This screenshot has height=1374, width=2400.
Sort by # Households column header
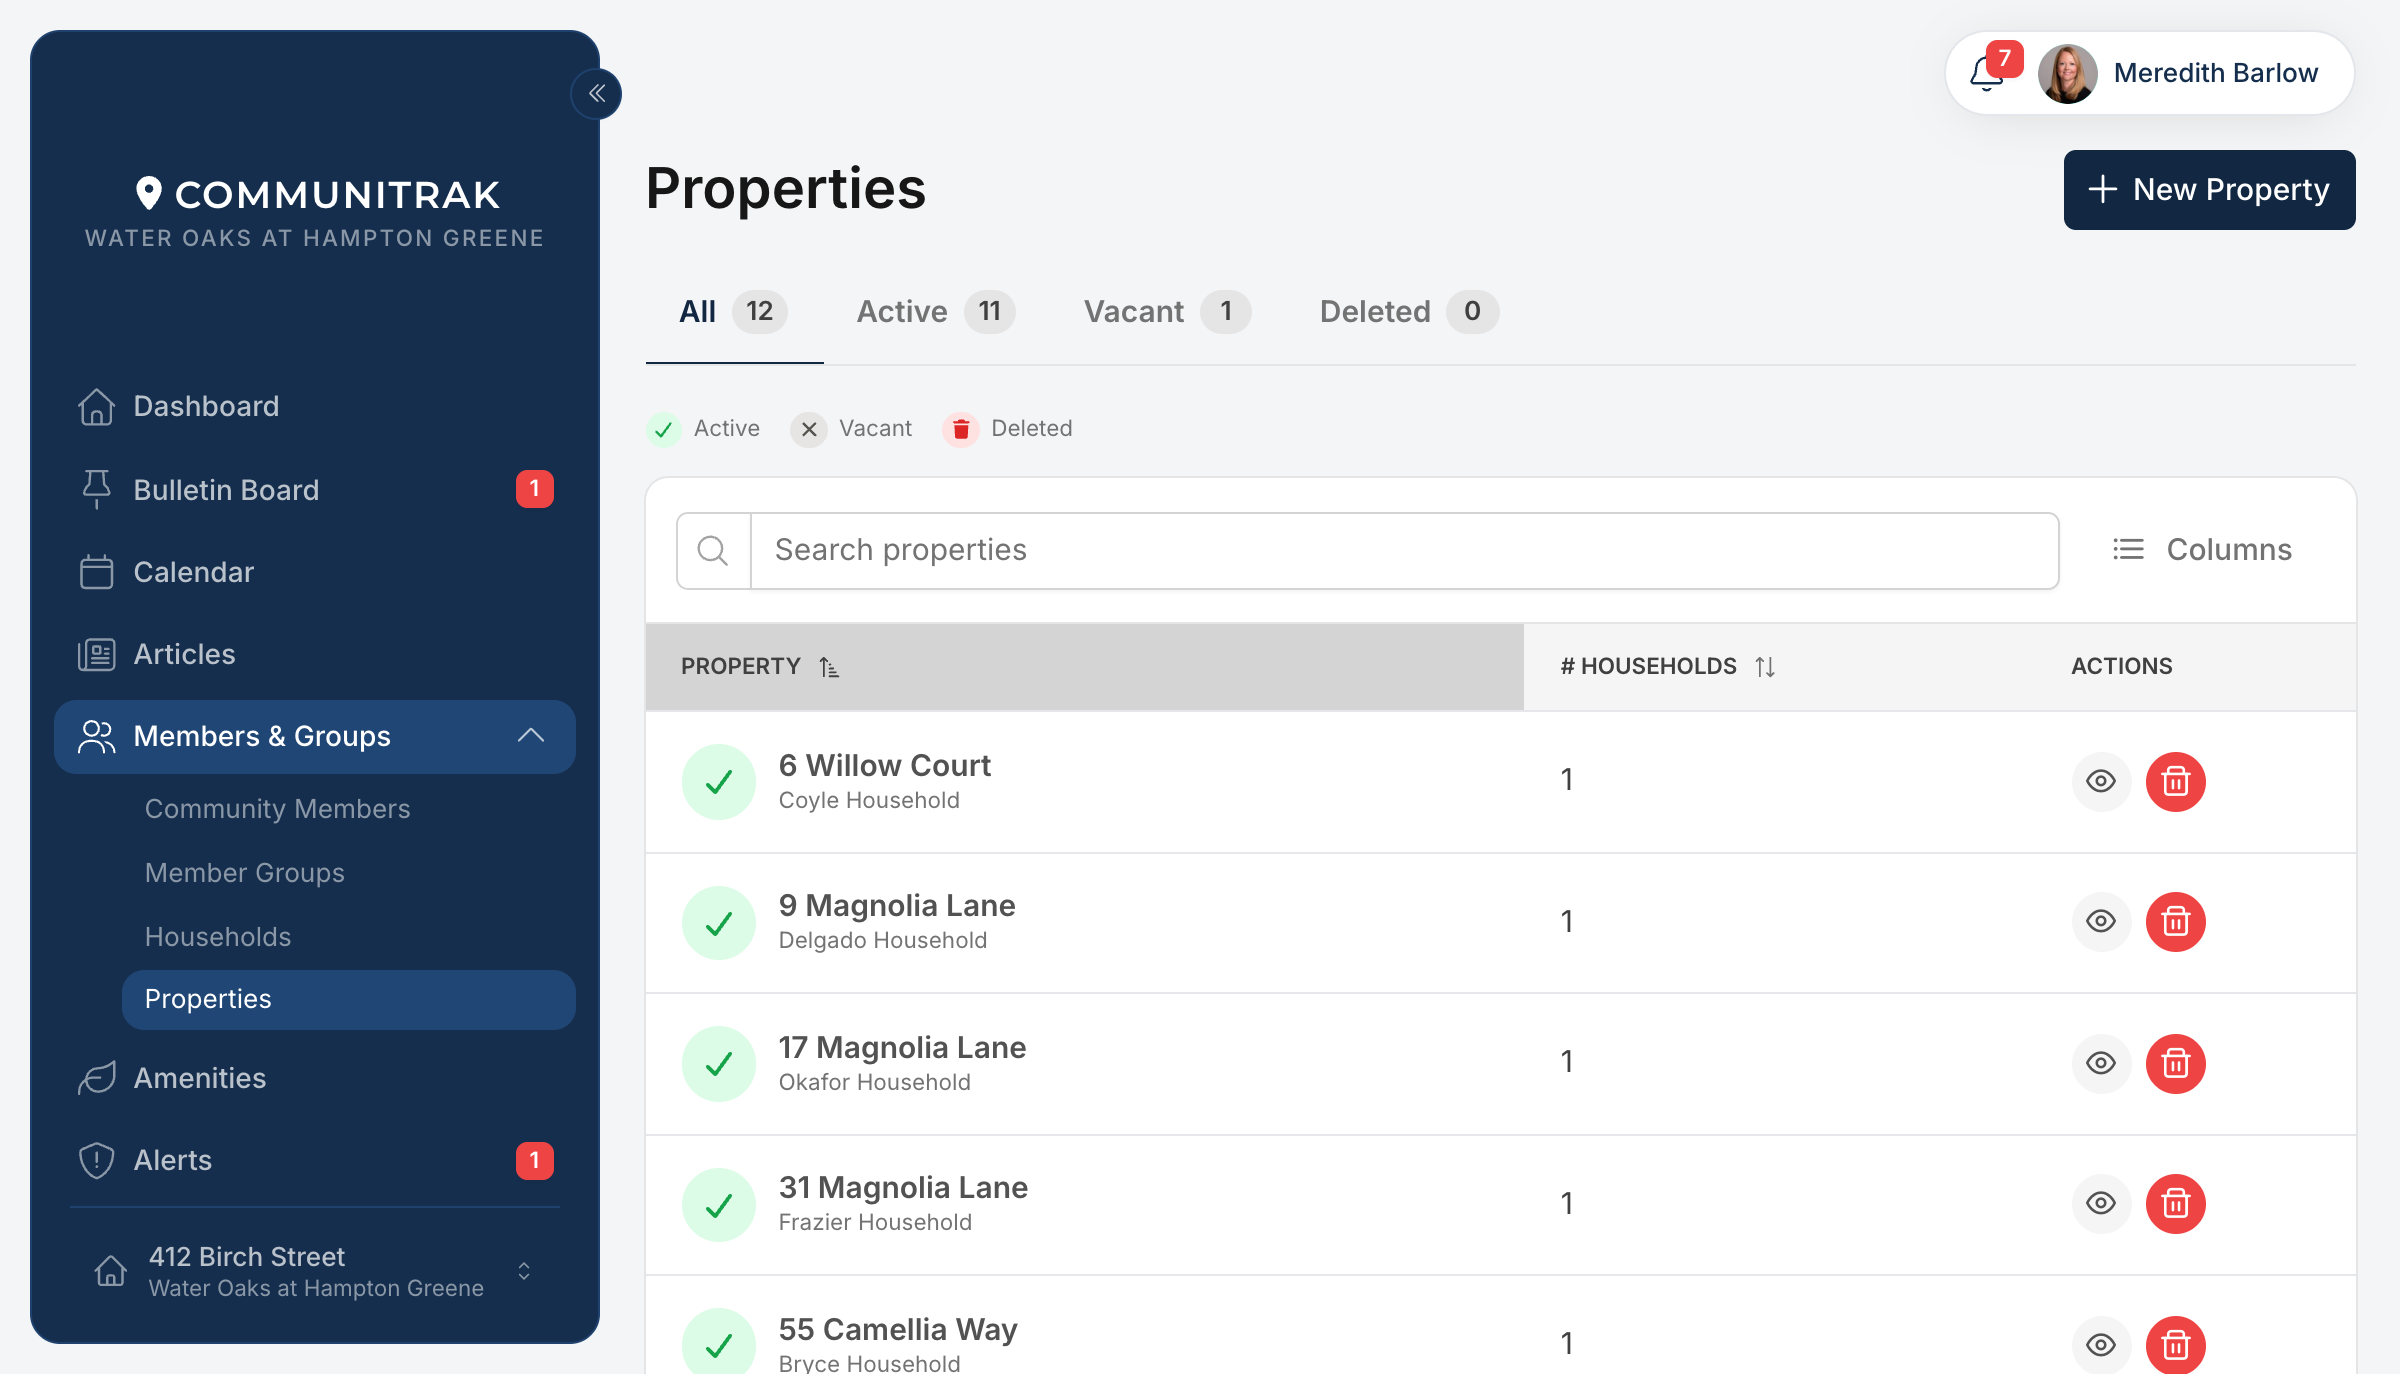pyautogui.click(x=1668, y=667)
